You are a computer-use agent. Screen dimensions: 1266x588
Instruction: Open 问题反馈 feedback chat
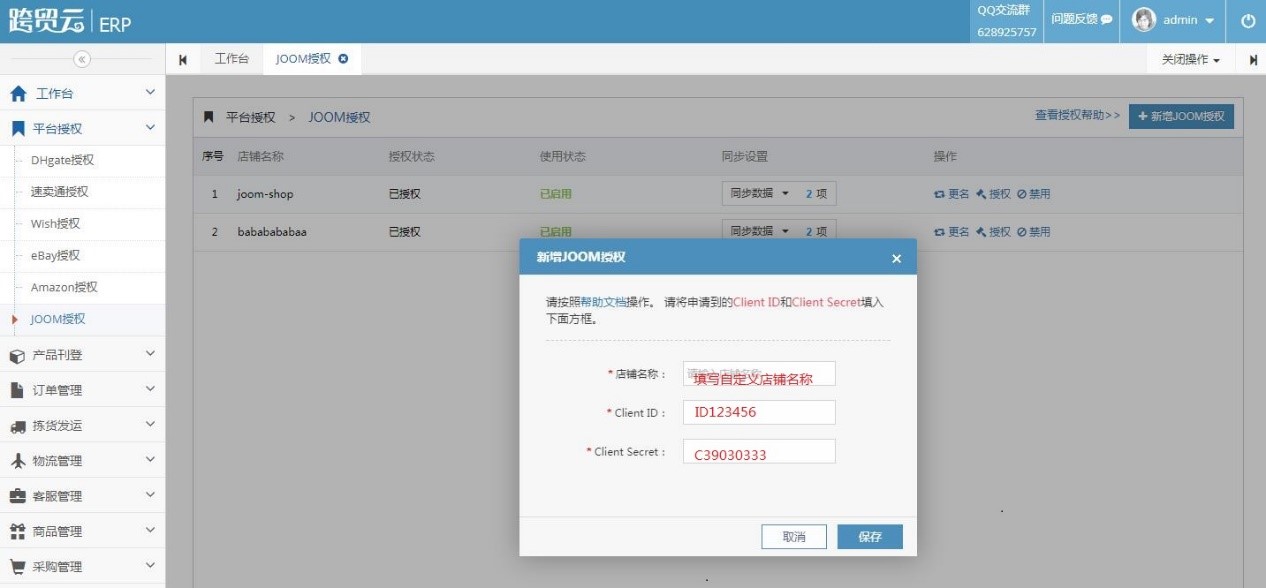[x=1081, y=20]
